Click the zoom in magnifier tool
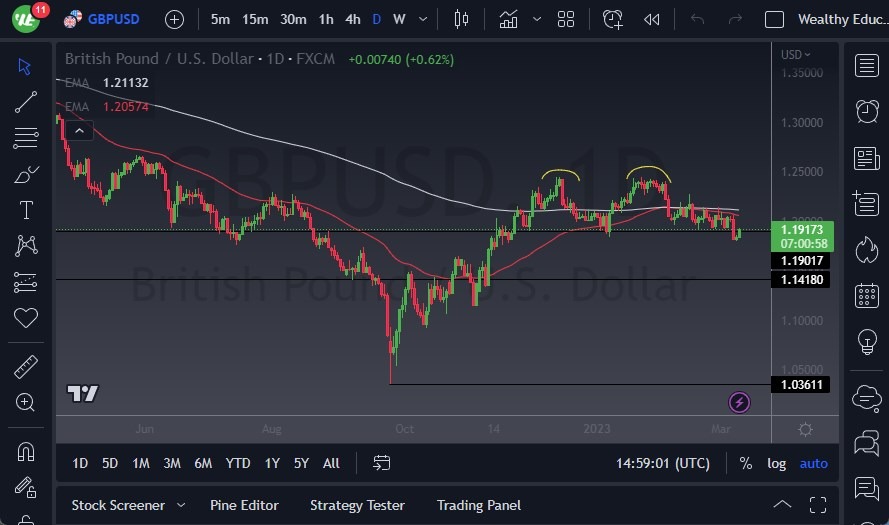 tap(25, 402)
